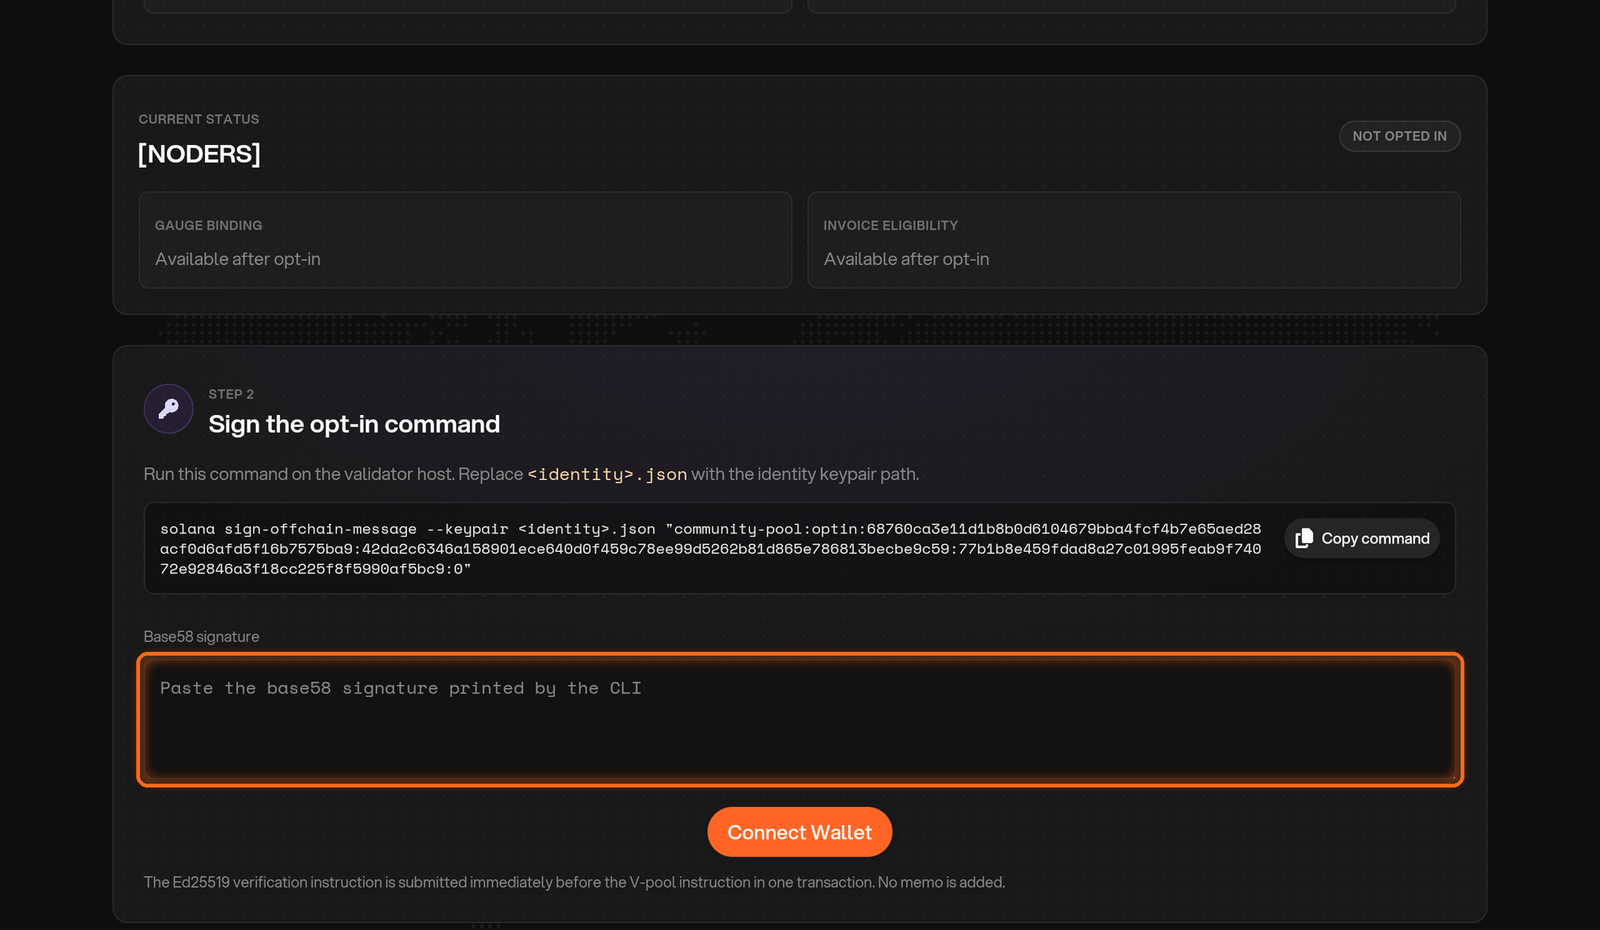The width and height of the screenshot is (1600, 930).
Task: Click the key icon beside Step 2
Action: tap(168, 409)
